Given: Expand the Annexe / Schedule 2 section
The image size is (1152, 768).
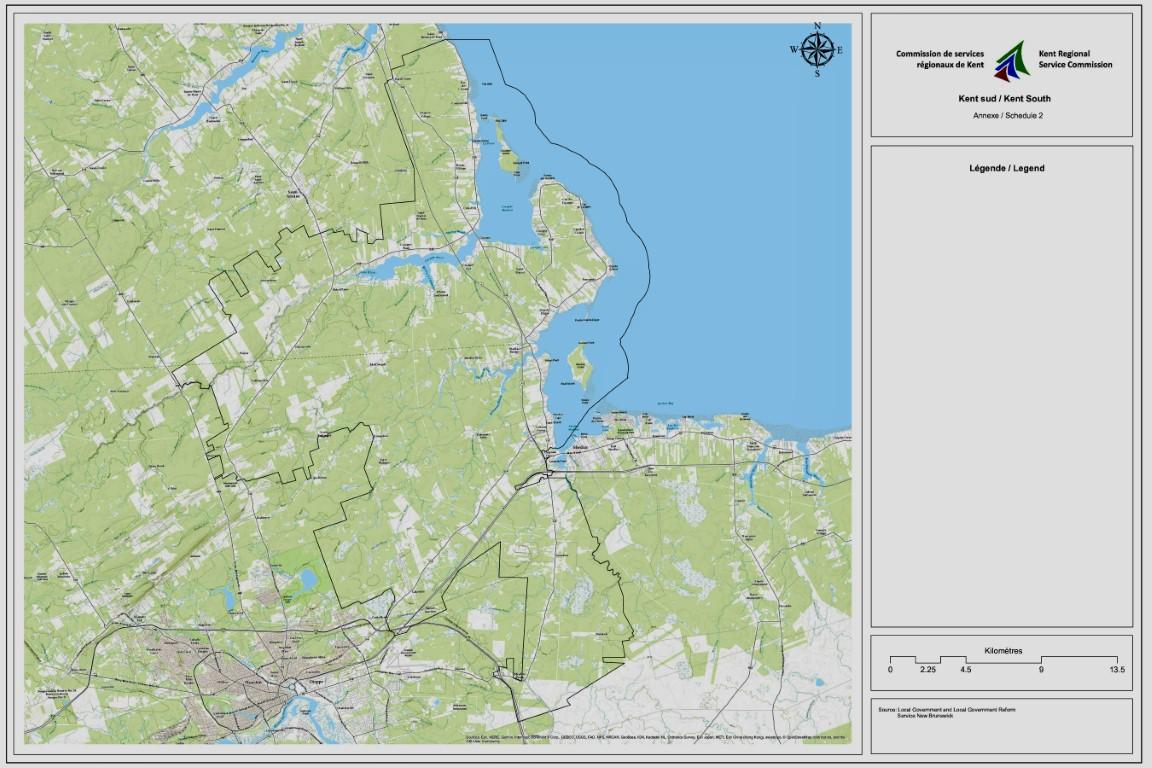Looking at the screenshot, I should click(1008, 115).
